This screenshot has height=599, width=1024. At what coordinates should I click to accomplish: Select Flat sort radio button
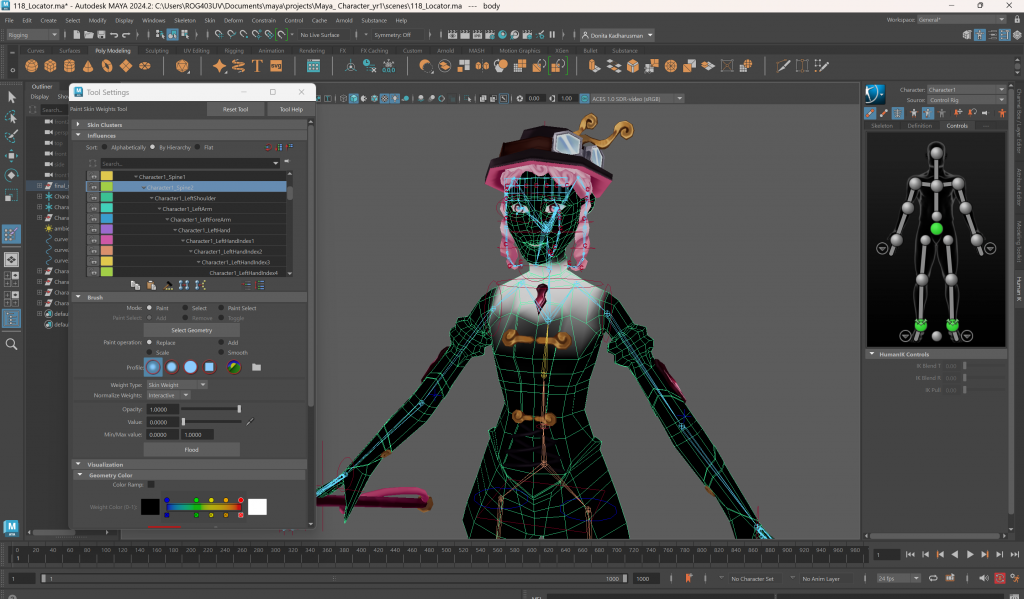(x=197, y=147)
